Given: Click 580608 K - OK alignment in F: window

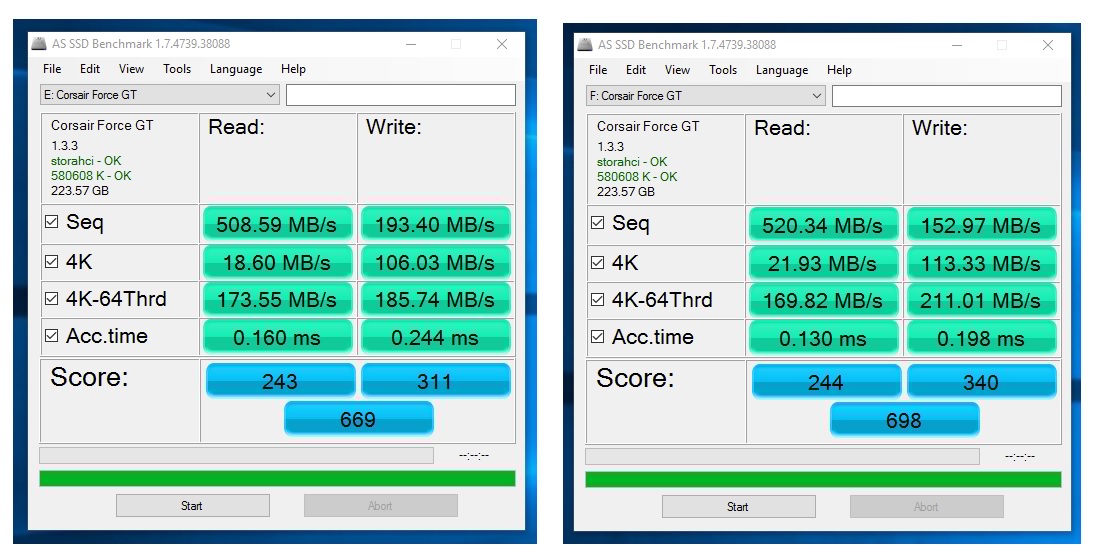Looking at the screenshot, I should (637, 176).
